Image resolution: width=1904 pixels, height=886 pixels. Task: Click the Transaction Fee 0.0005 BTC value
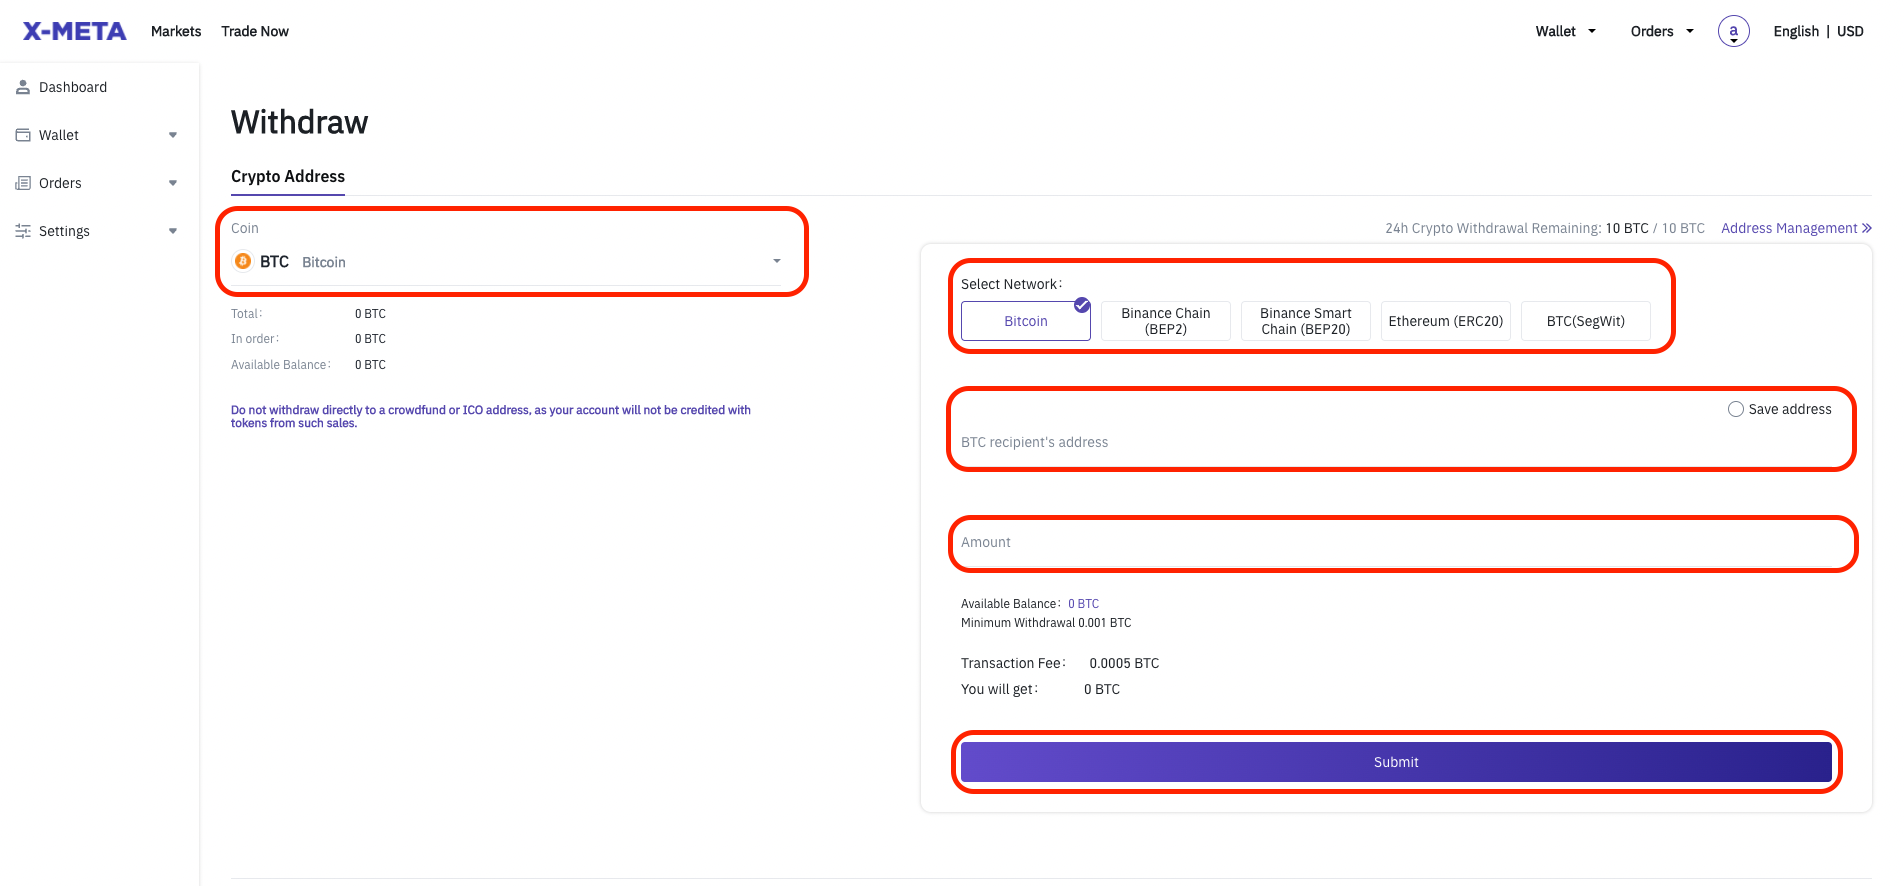tap(1124, 663)
